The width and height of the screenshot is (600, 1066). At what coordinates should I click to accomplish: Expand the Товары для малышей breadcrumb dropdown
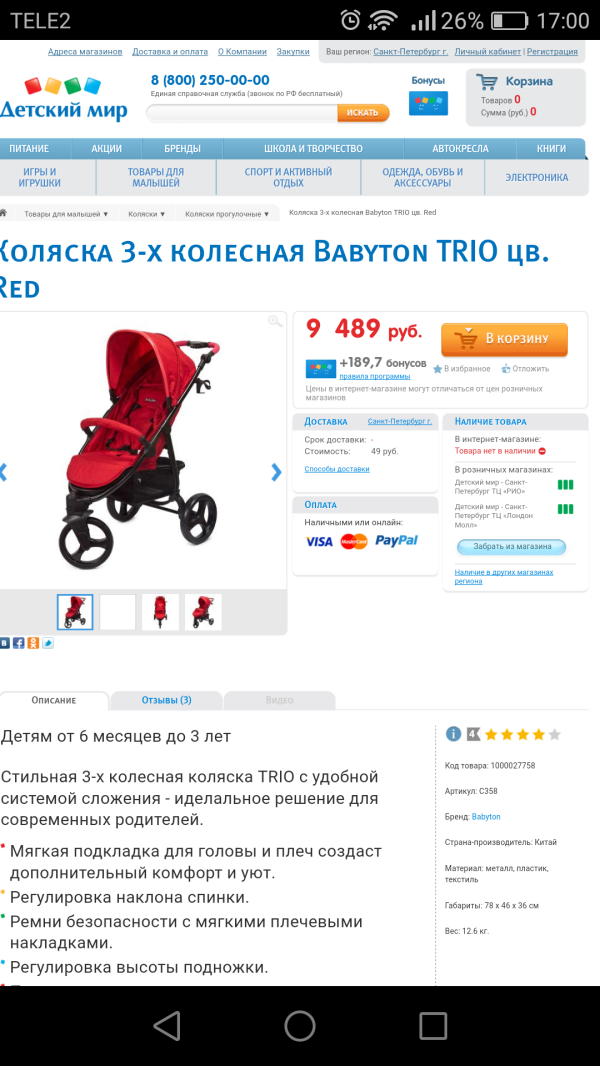(x=66, y=214)
